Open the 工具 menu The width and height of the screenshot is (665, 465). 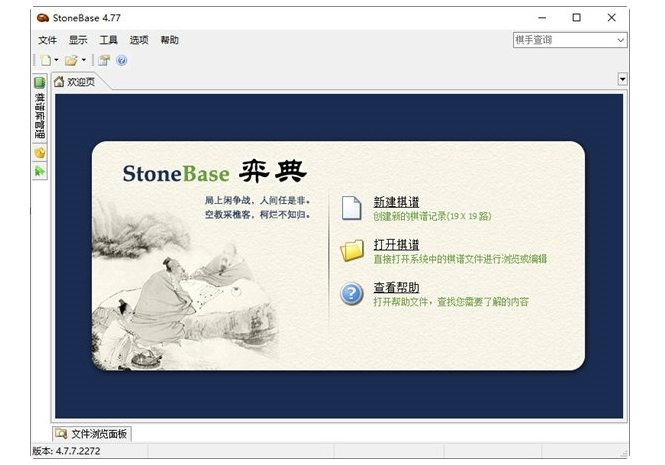click(x=108, y=40)
